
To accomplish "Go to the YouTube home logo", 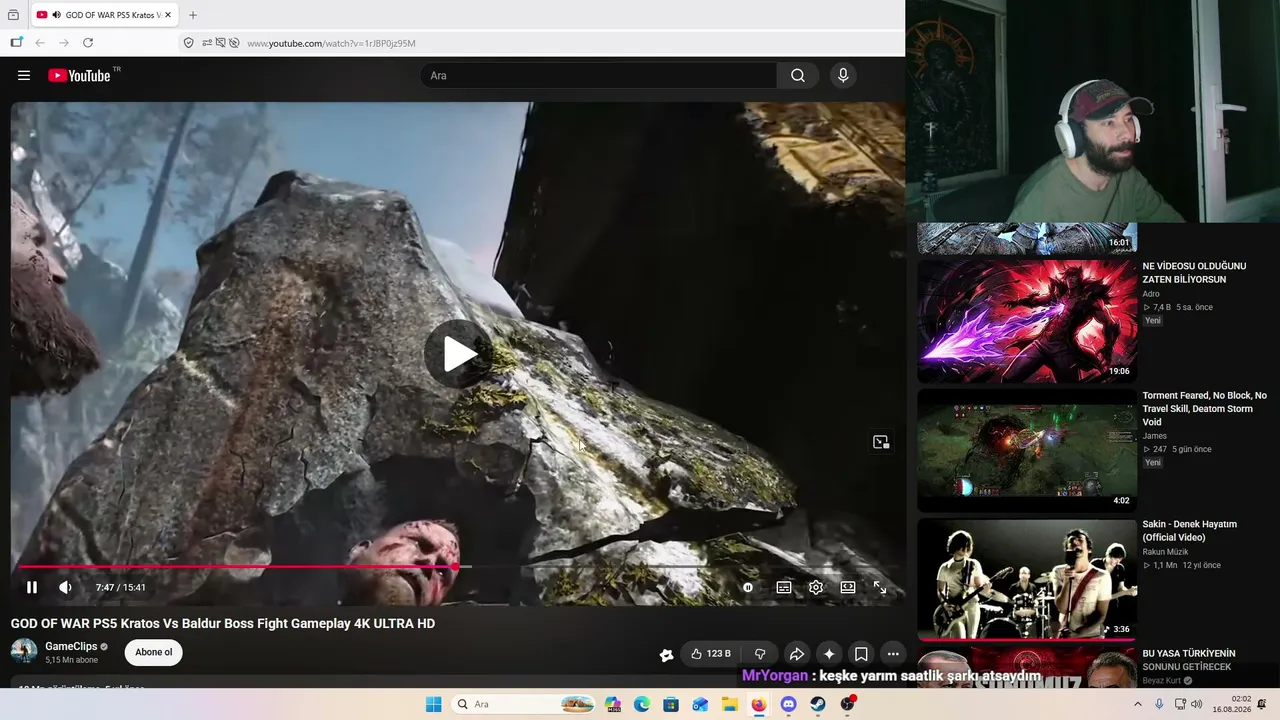I will coord(79,75).
